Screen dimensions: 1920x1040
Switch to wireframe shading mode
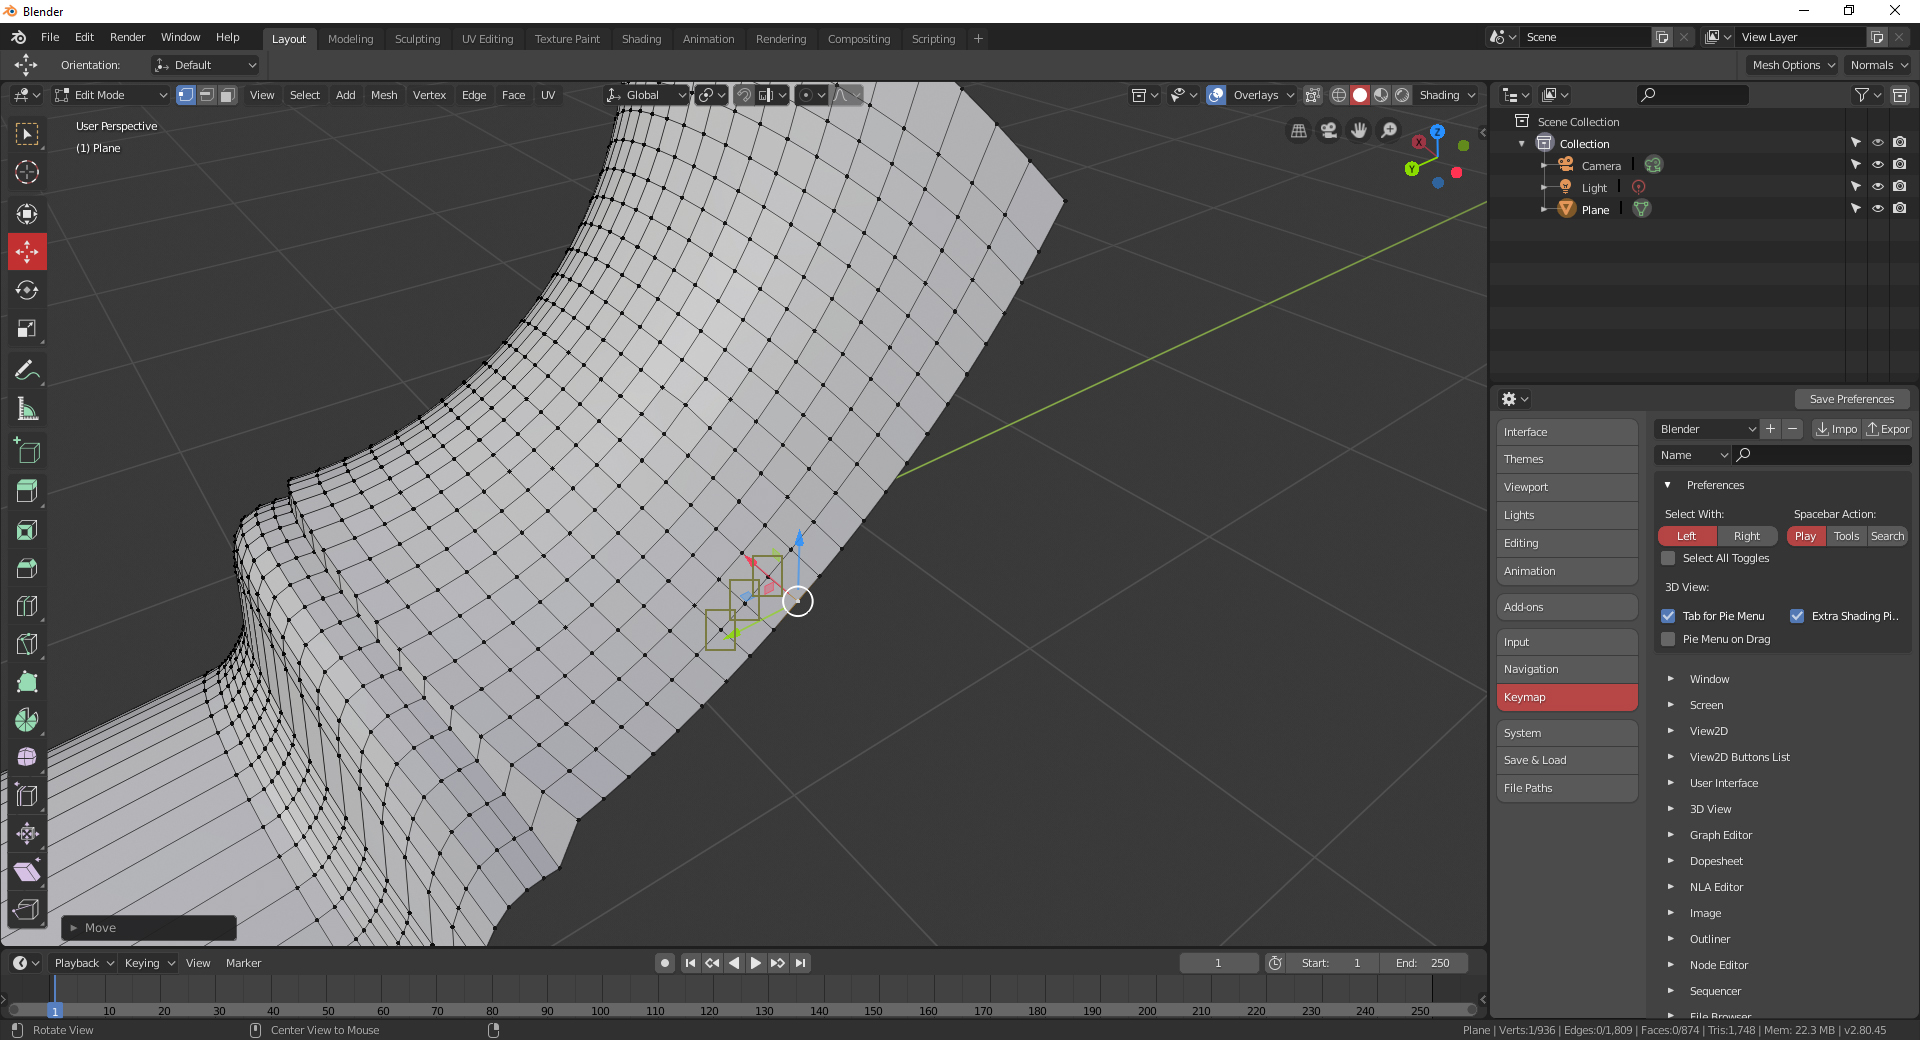click(1338, 95)
